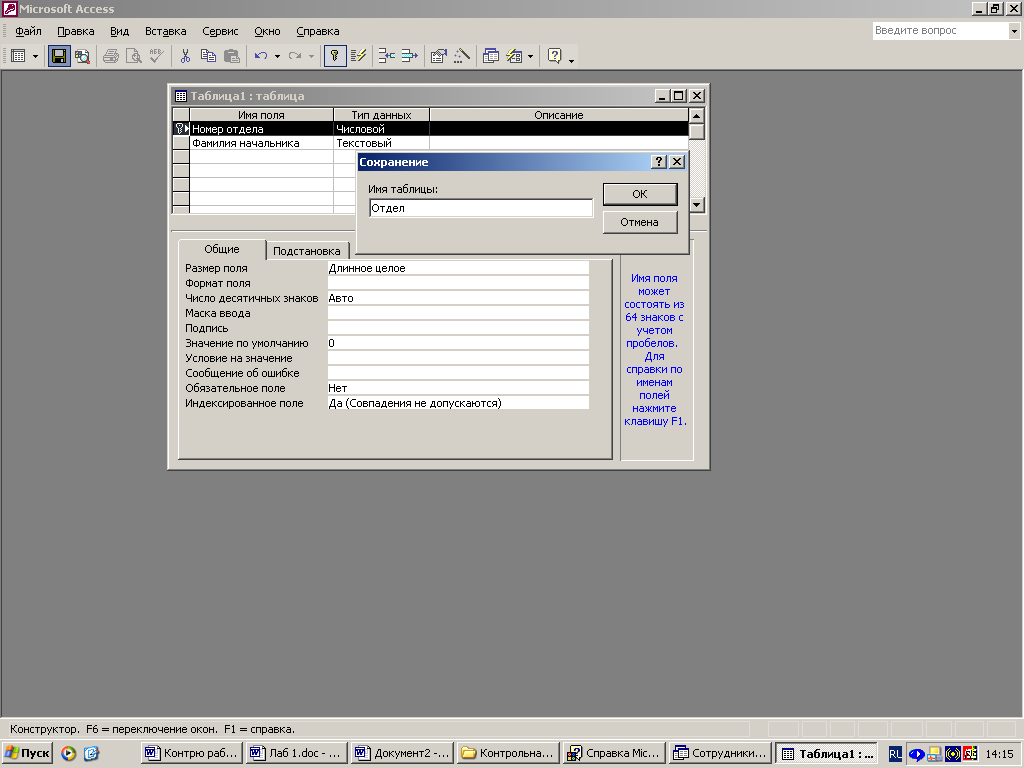The image size is (1024, 768).
Task: Click the Build wand icon
Action: pos(462,56)
